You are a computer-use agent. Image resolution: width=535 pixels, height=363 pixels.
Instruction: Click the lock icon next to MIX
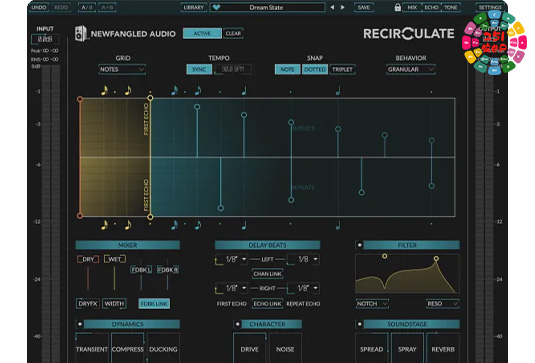point(397,7)
